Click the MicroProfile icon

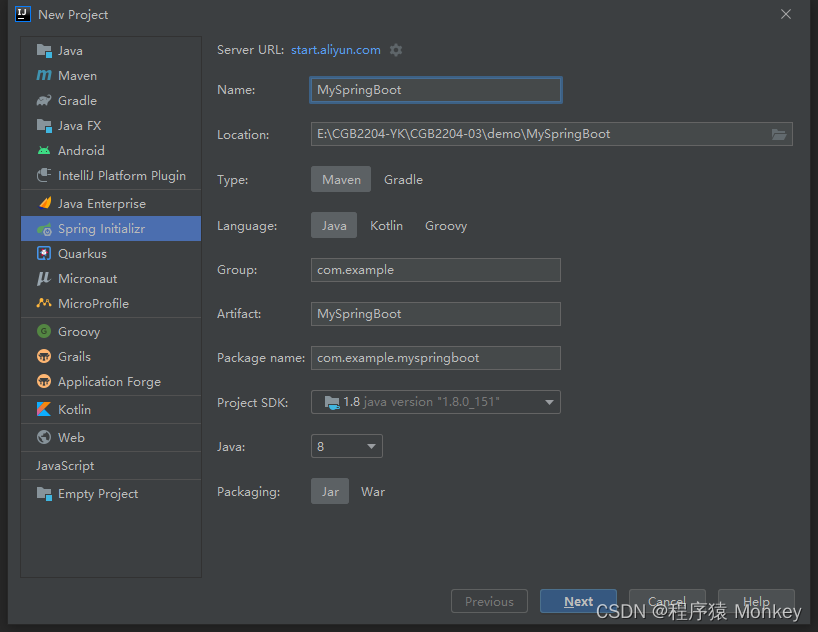[44, 303]
